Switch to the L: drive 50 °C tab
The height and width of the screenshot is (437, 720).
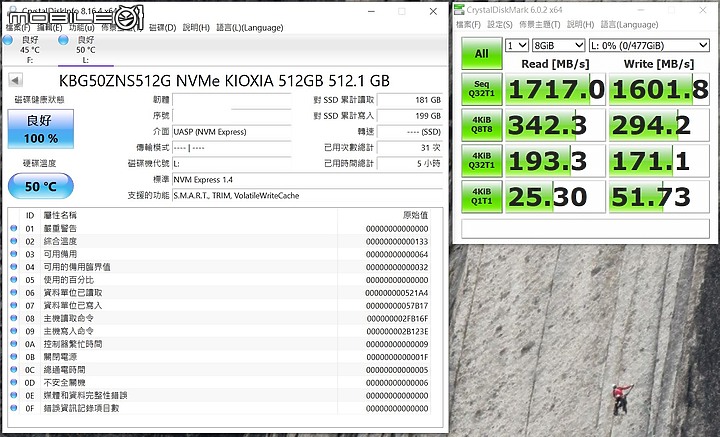pos(85,50)
